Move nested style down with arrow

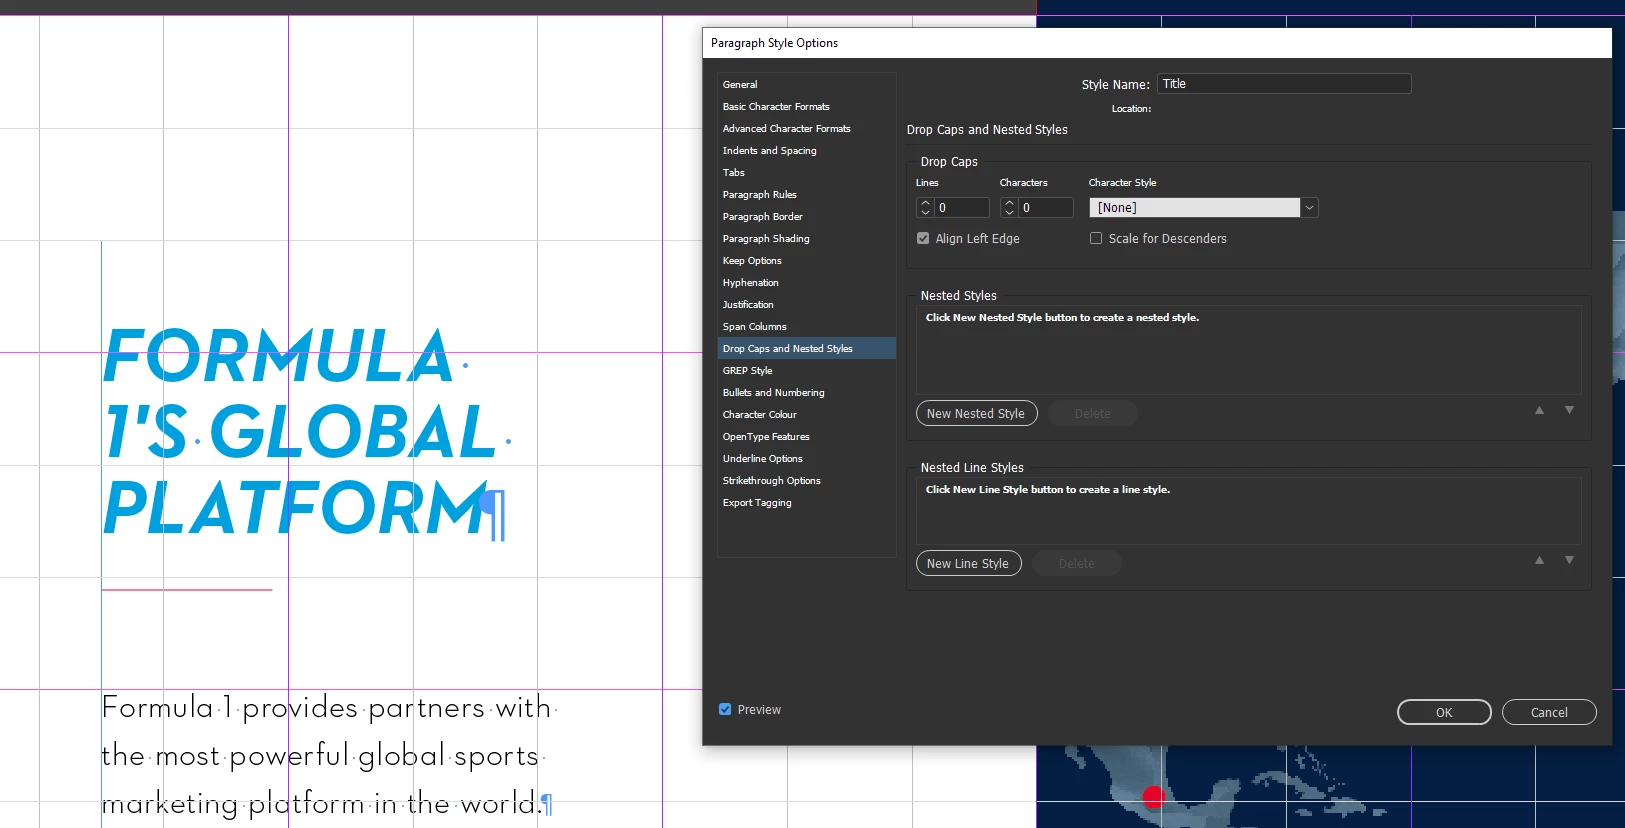pos(1569,410)
